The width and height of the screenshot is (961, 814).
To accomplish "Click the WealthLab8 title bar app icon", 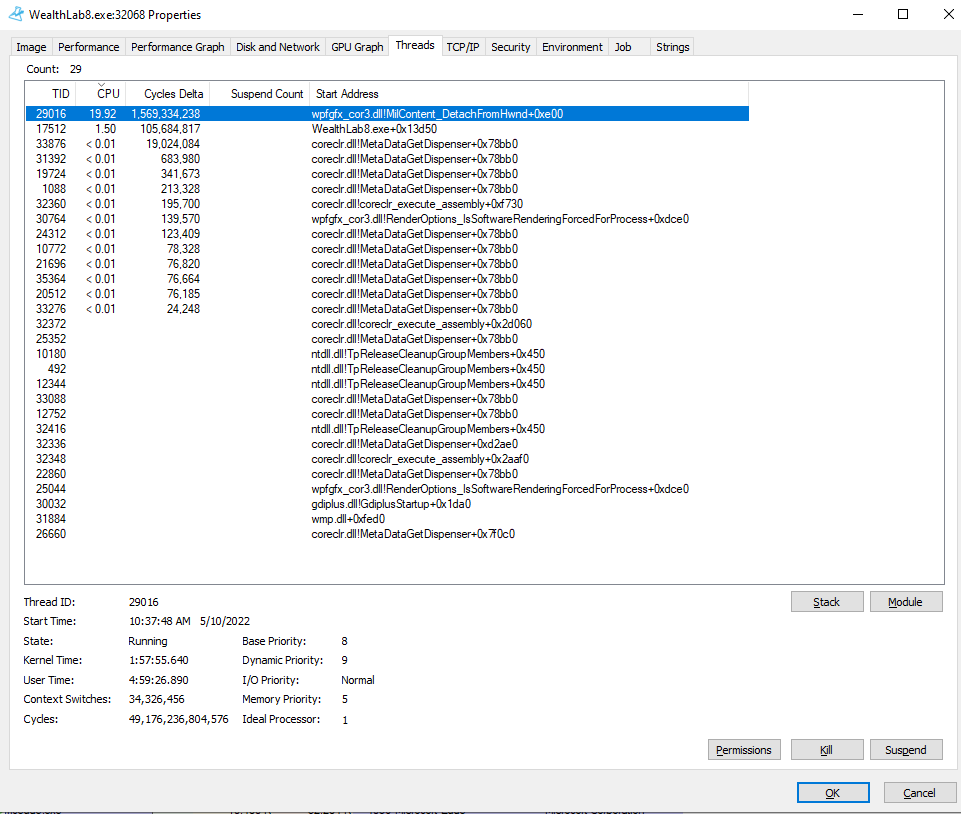I will coord(16,15).
